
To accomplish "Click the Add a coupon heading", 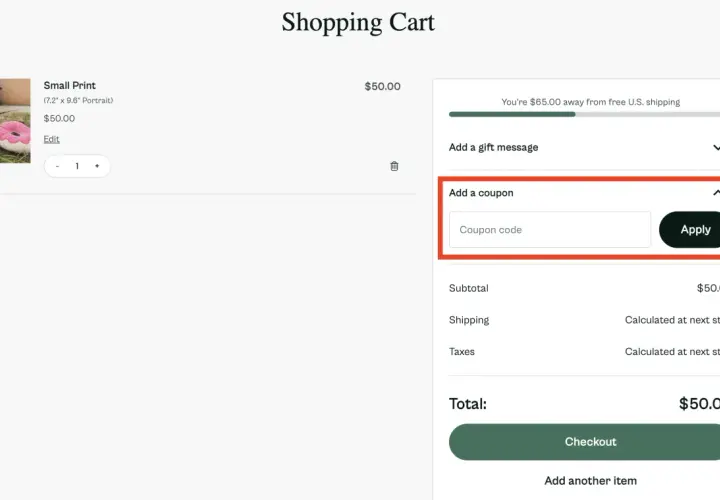I will coord(481,193).
